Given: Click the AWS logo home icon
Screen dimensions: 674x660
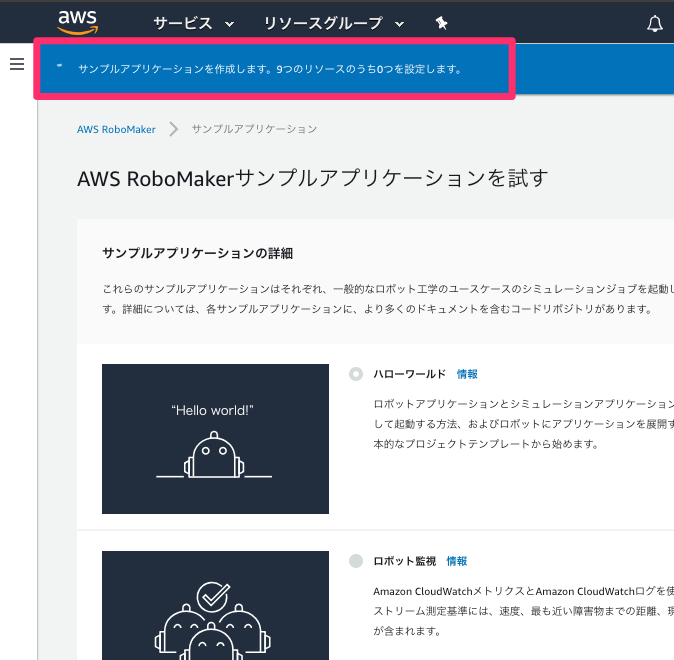Looking at the screenshot, I should [78, 22].
